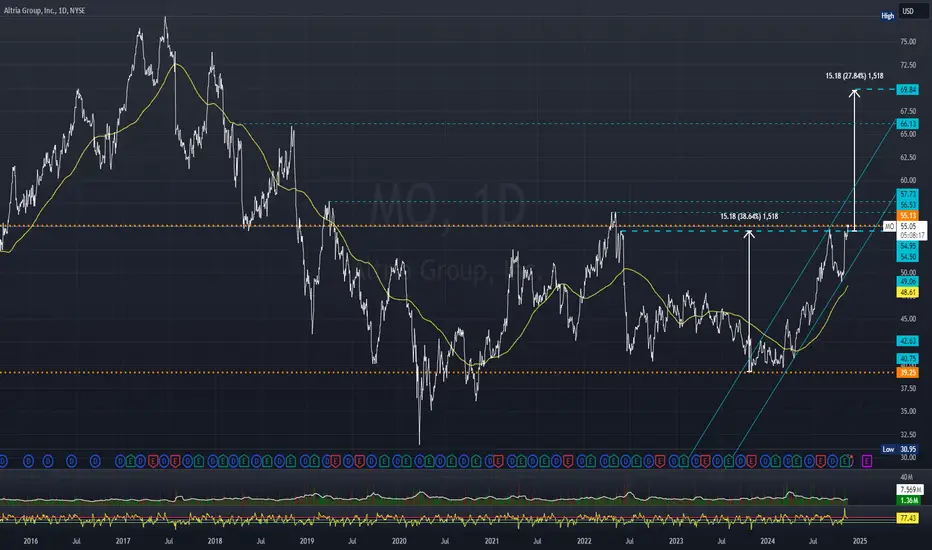This screenshot has width=932, height=550.
Task: Click the green 1.36M volume label
Action: click(x=908, y=501)
